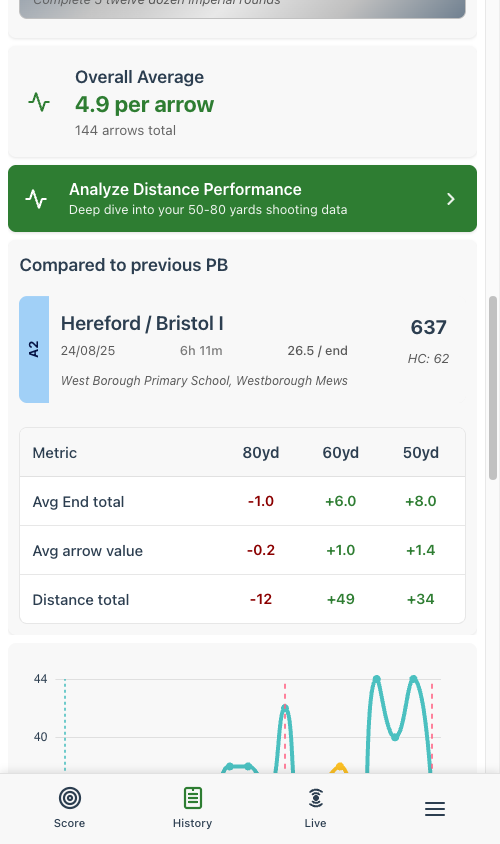Click Avg arrow value row label
The width and height of the screenshot is (500, 844).
point(87,551)
